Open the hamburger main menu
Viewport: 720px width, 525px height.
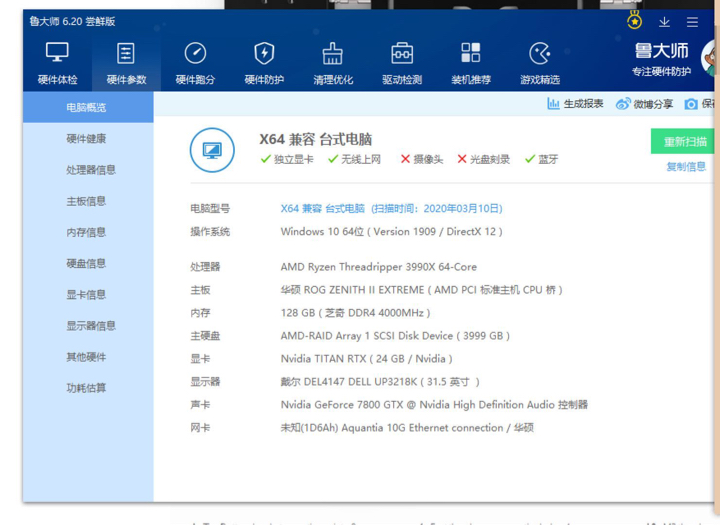pos(692,21)
